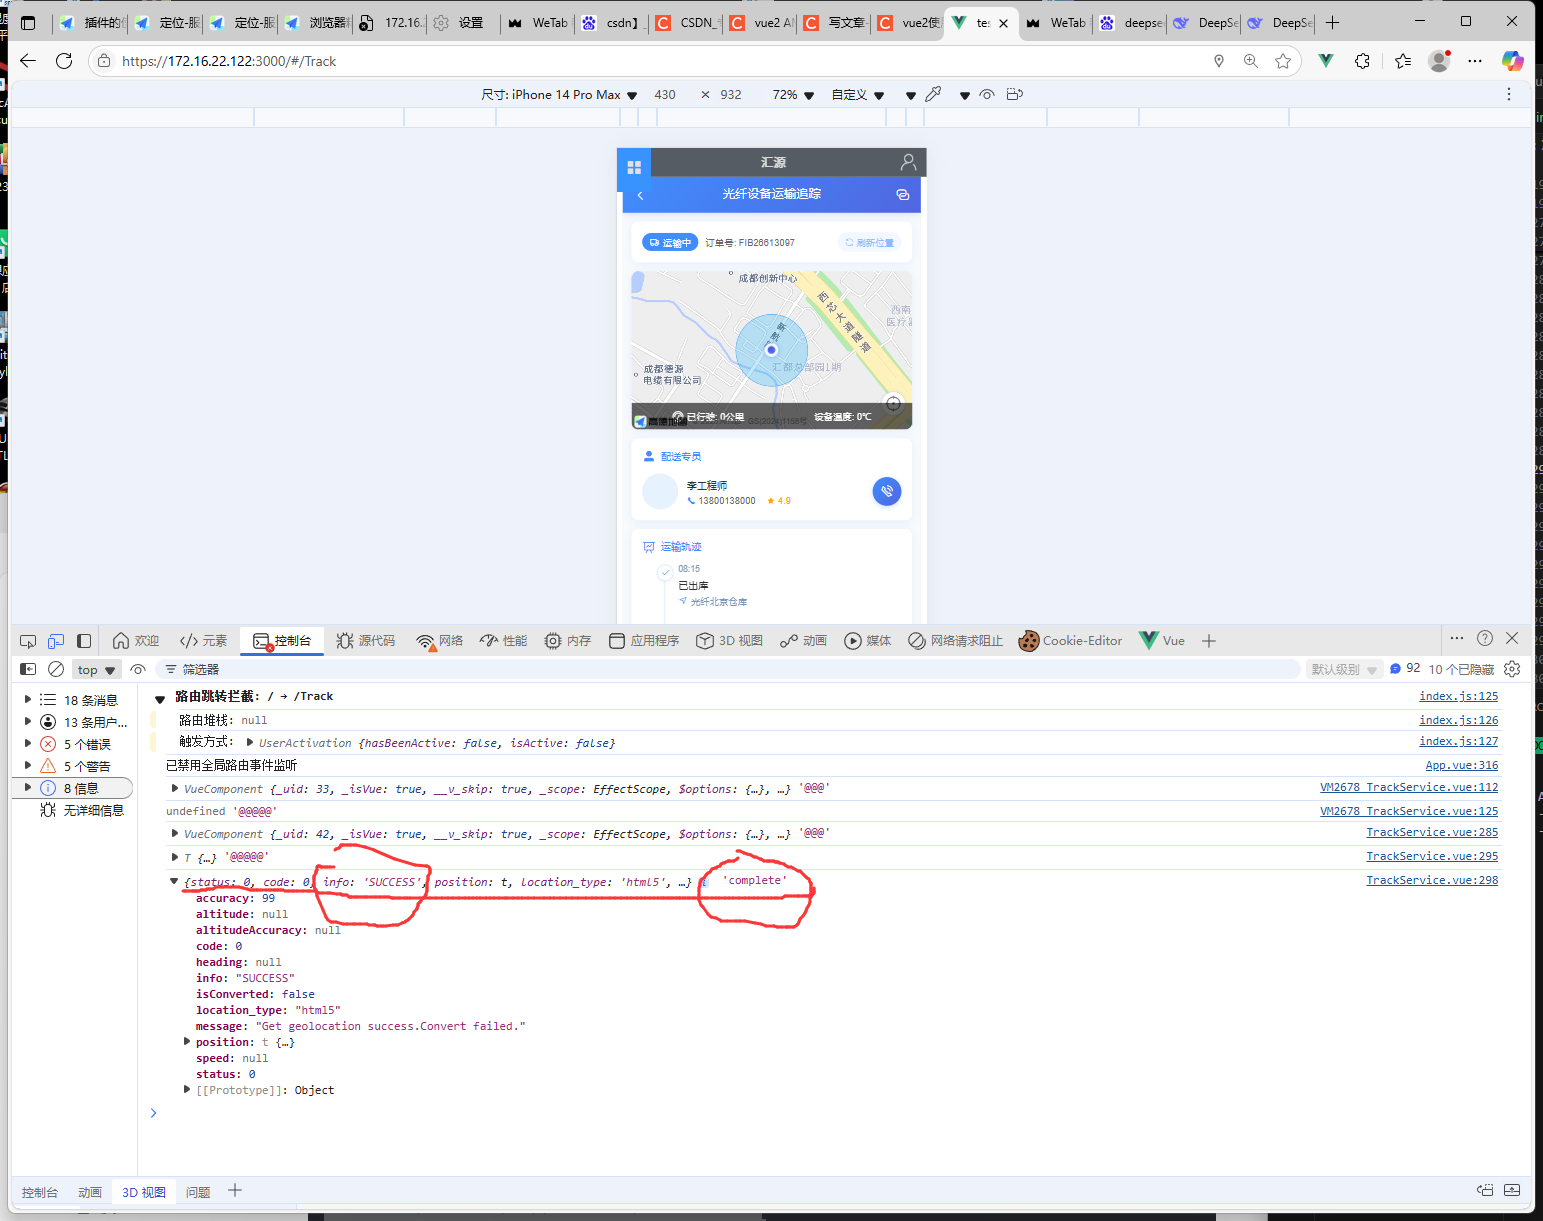Image resolution: width=1543 pixels, height=1221 pixels.
Task: Select the inspect element cursor tool
Action: pyautogui.click(x=27, y=641)
